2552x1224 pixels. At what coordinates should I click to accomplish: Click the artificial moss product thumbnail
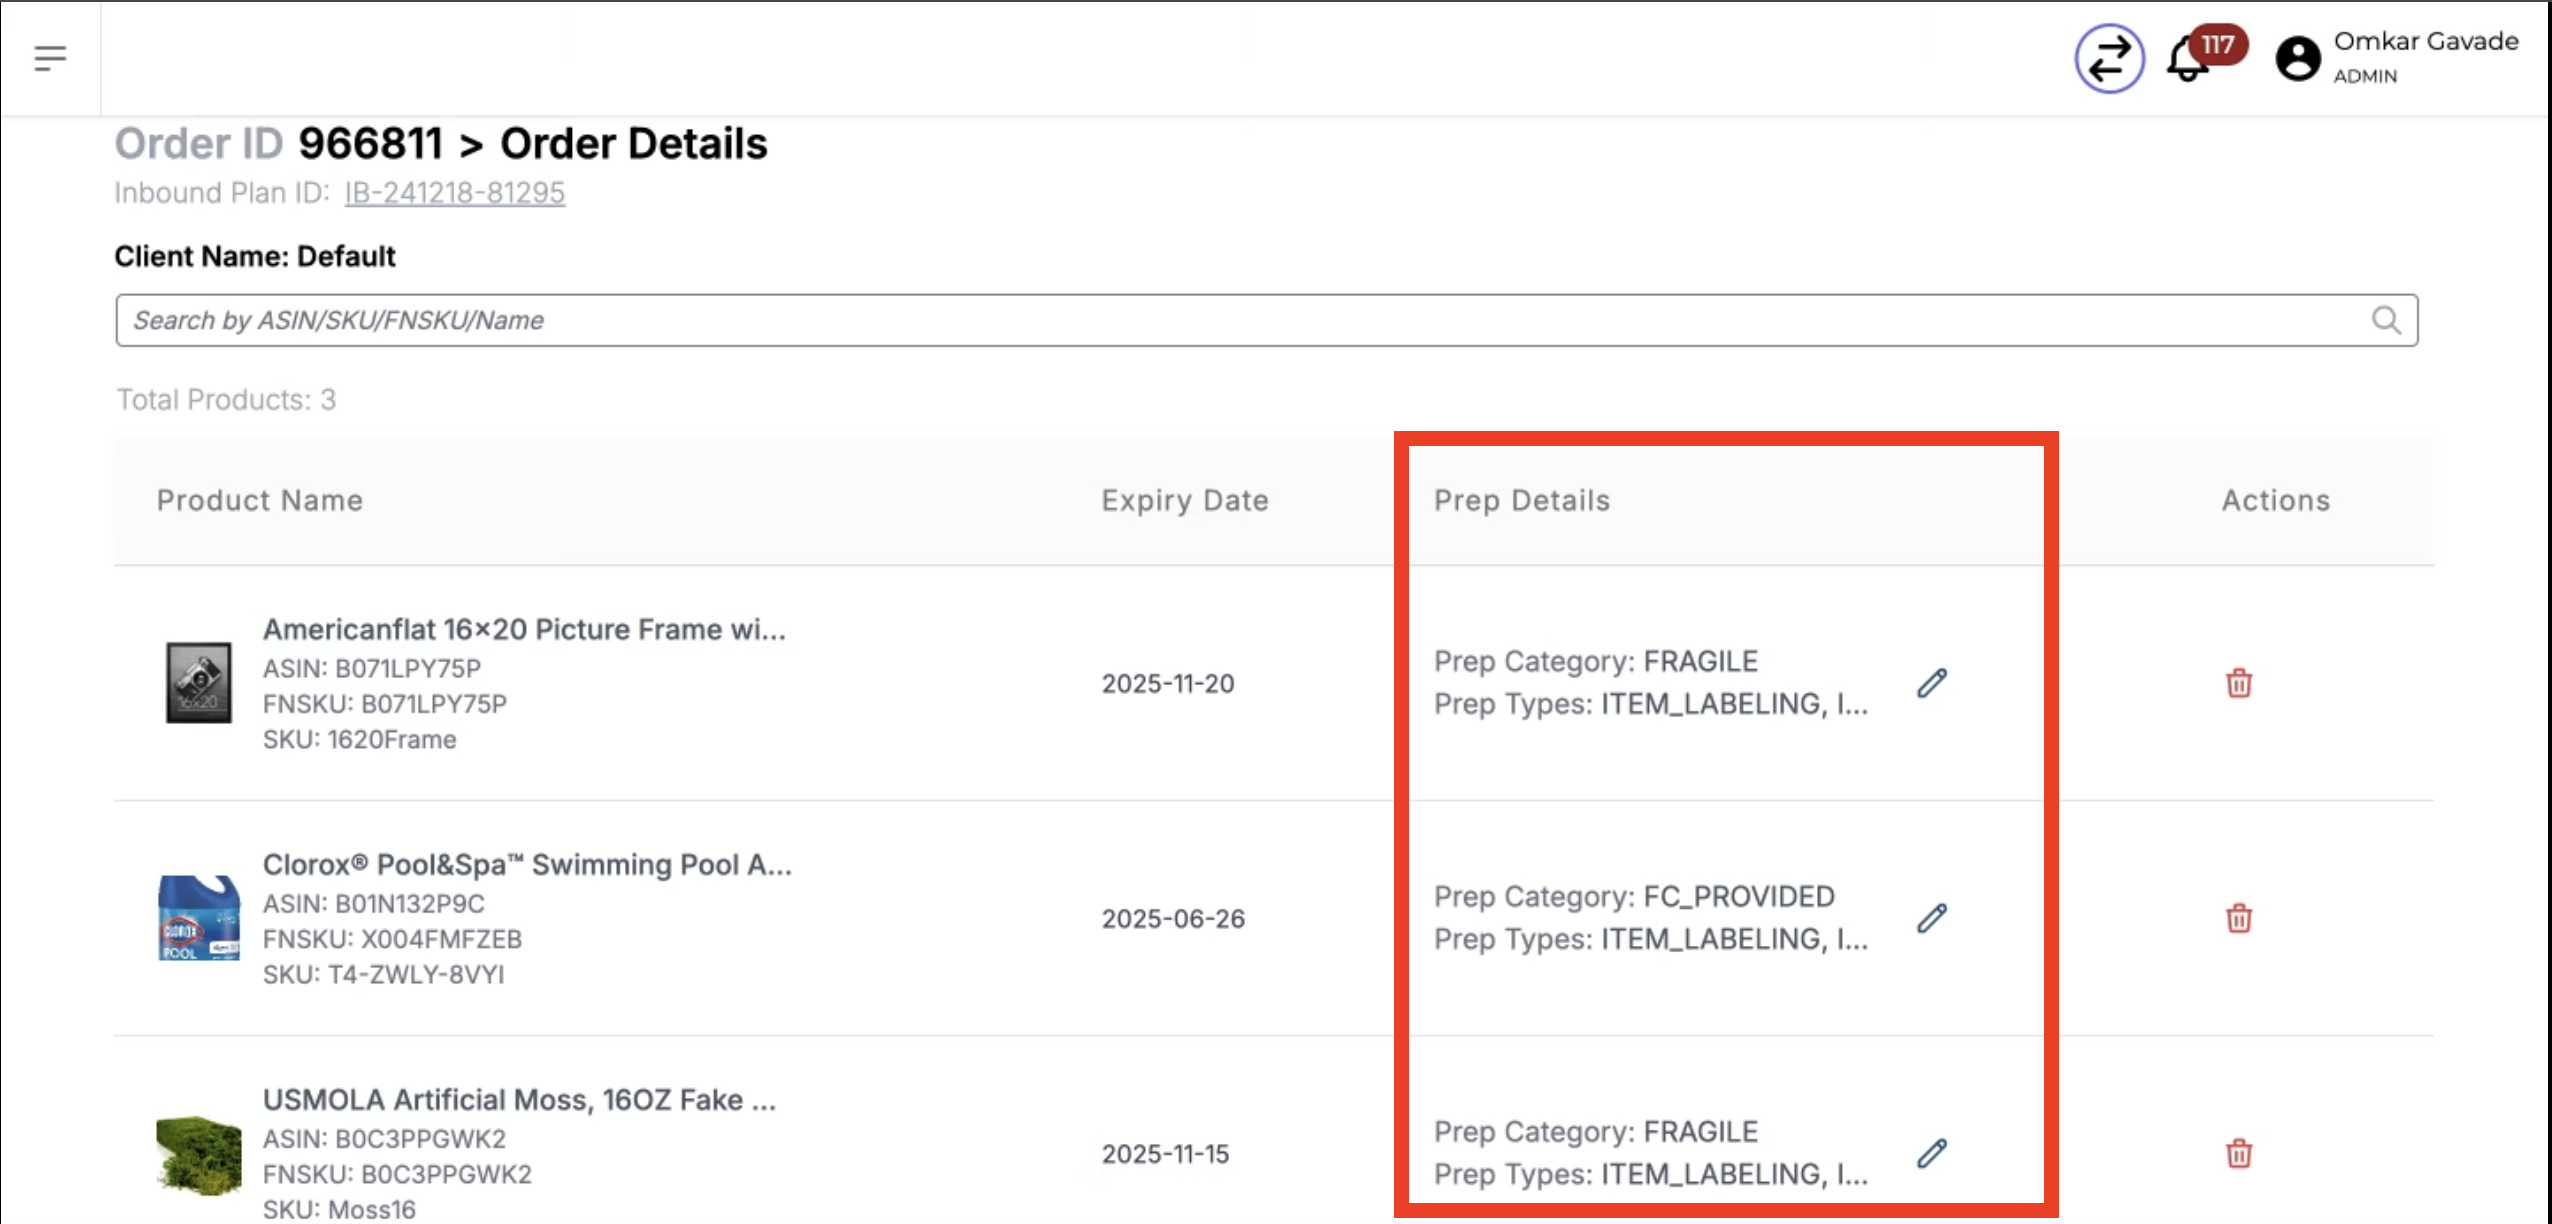click(x=198, y=1155)
